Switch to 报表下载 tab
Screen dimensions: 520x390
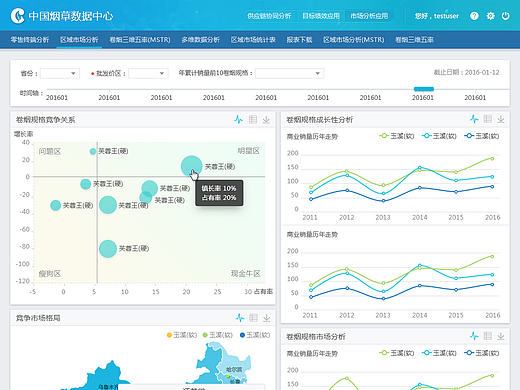tap(299, 40)
